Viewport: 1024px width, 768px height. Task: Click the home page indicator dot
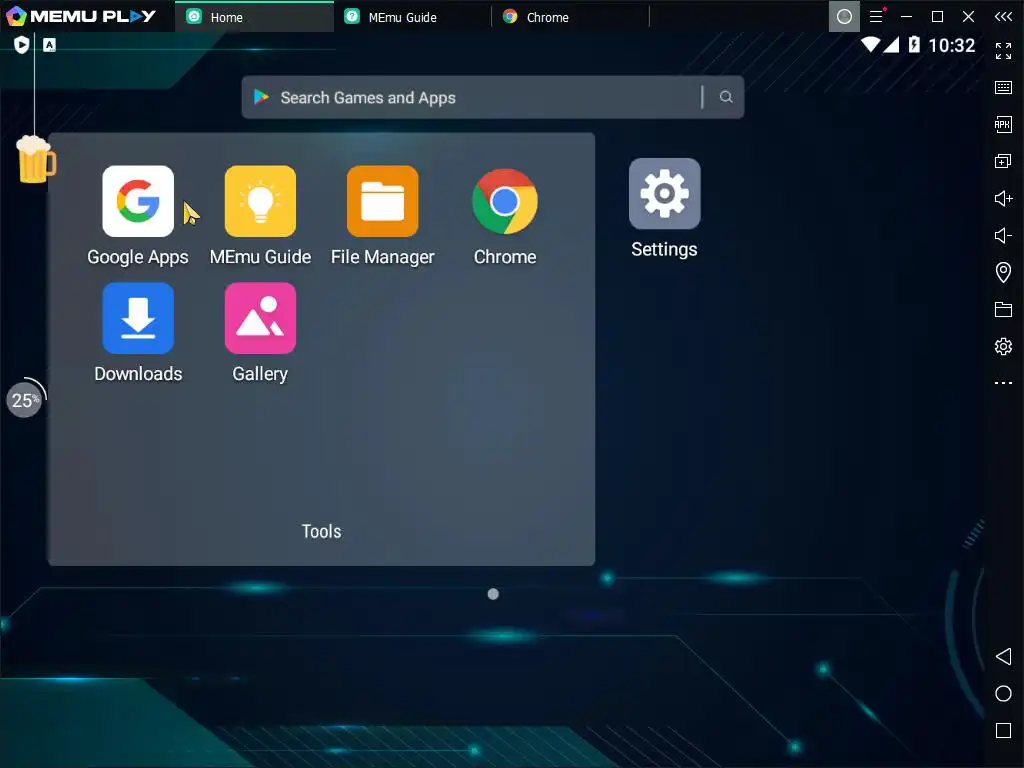(493, 594)
